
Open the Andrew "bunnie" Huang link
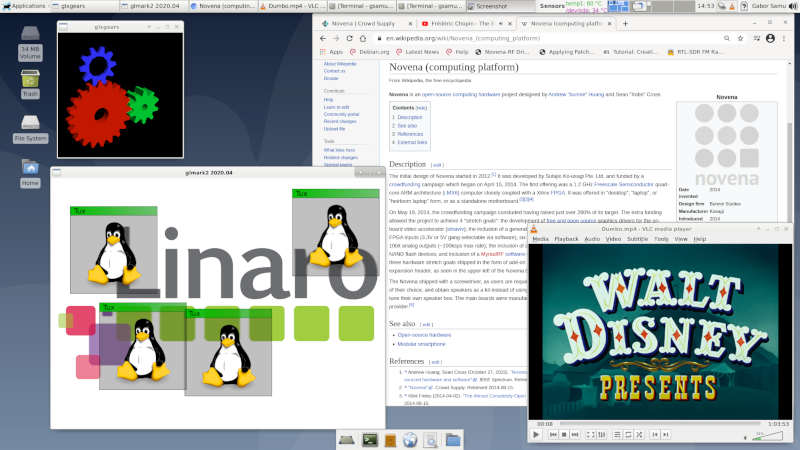tap(576, 94)
